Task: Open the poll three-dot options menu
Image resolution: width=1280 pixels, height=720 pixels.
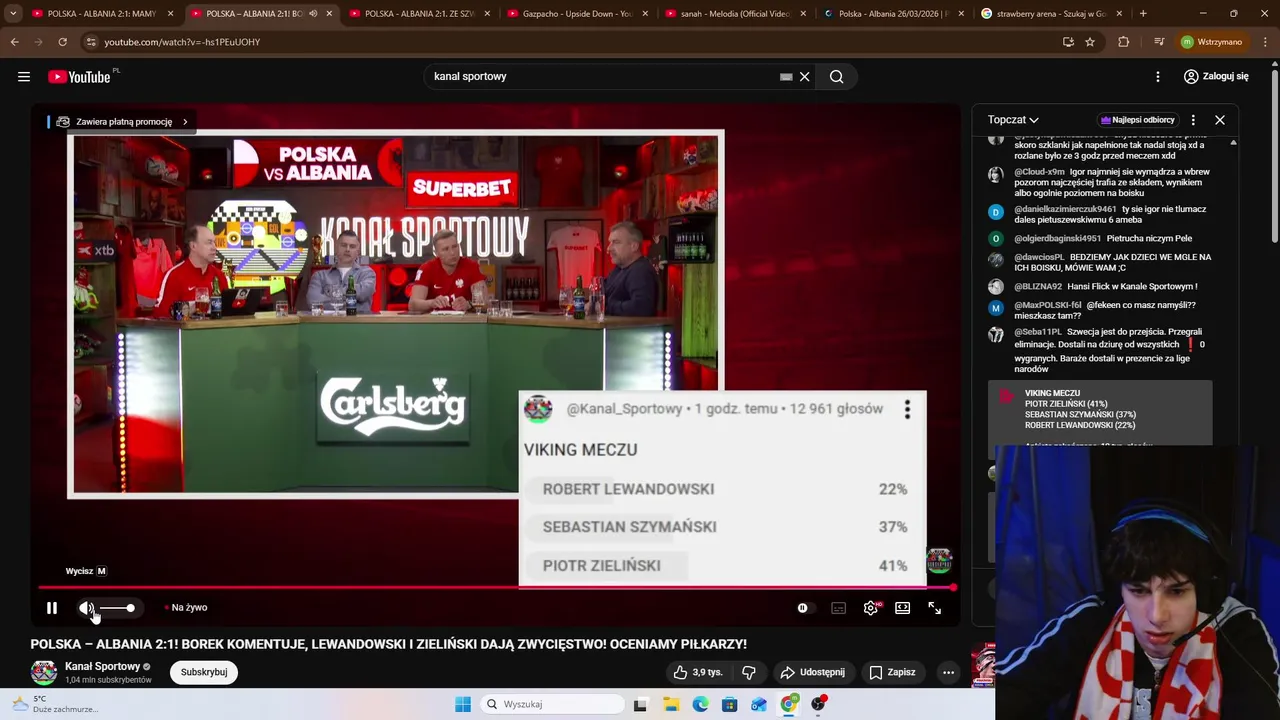Action: pos(907,409)
